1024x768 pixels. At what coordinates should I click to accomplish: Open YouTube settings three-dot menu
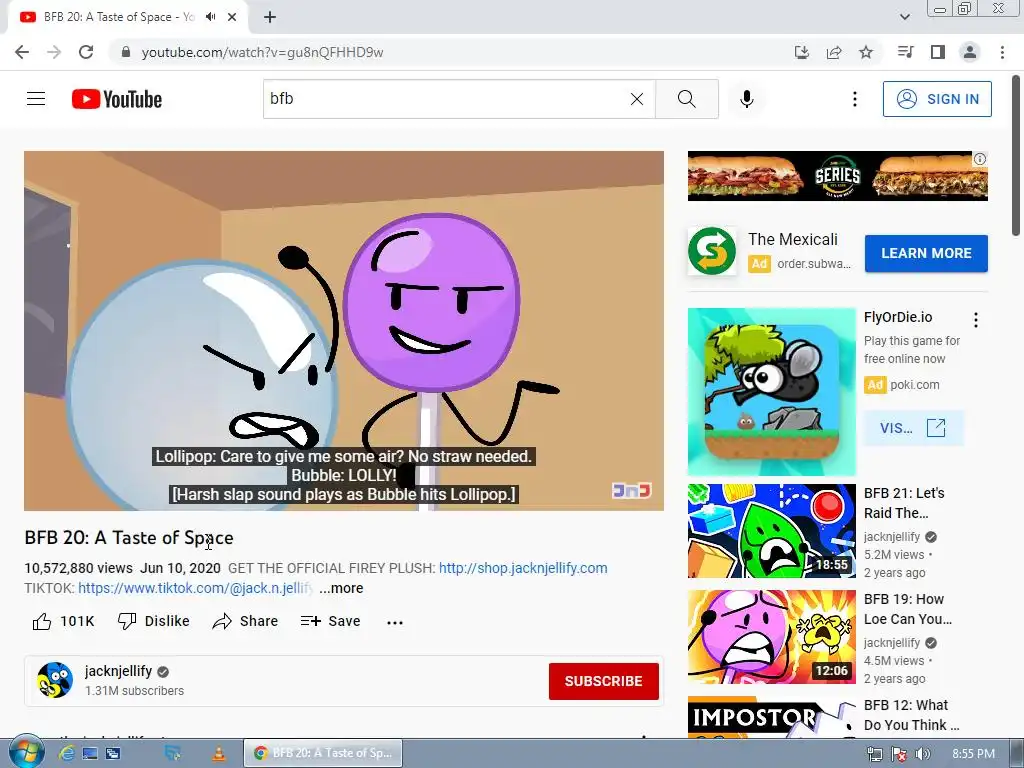[854, 99]
